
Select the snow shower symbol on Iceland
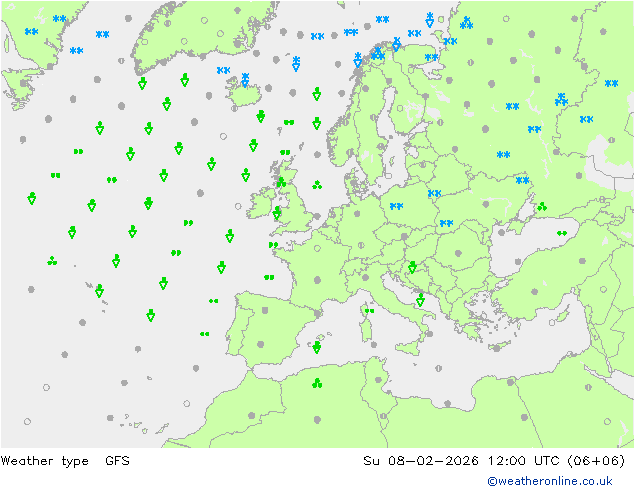tap(245, 80)
